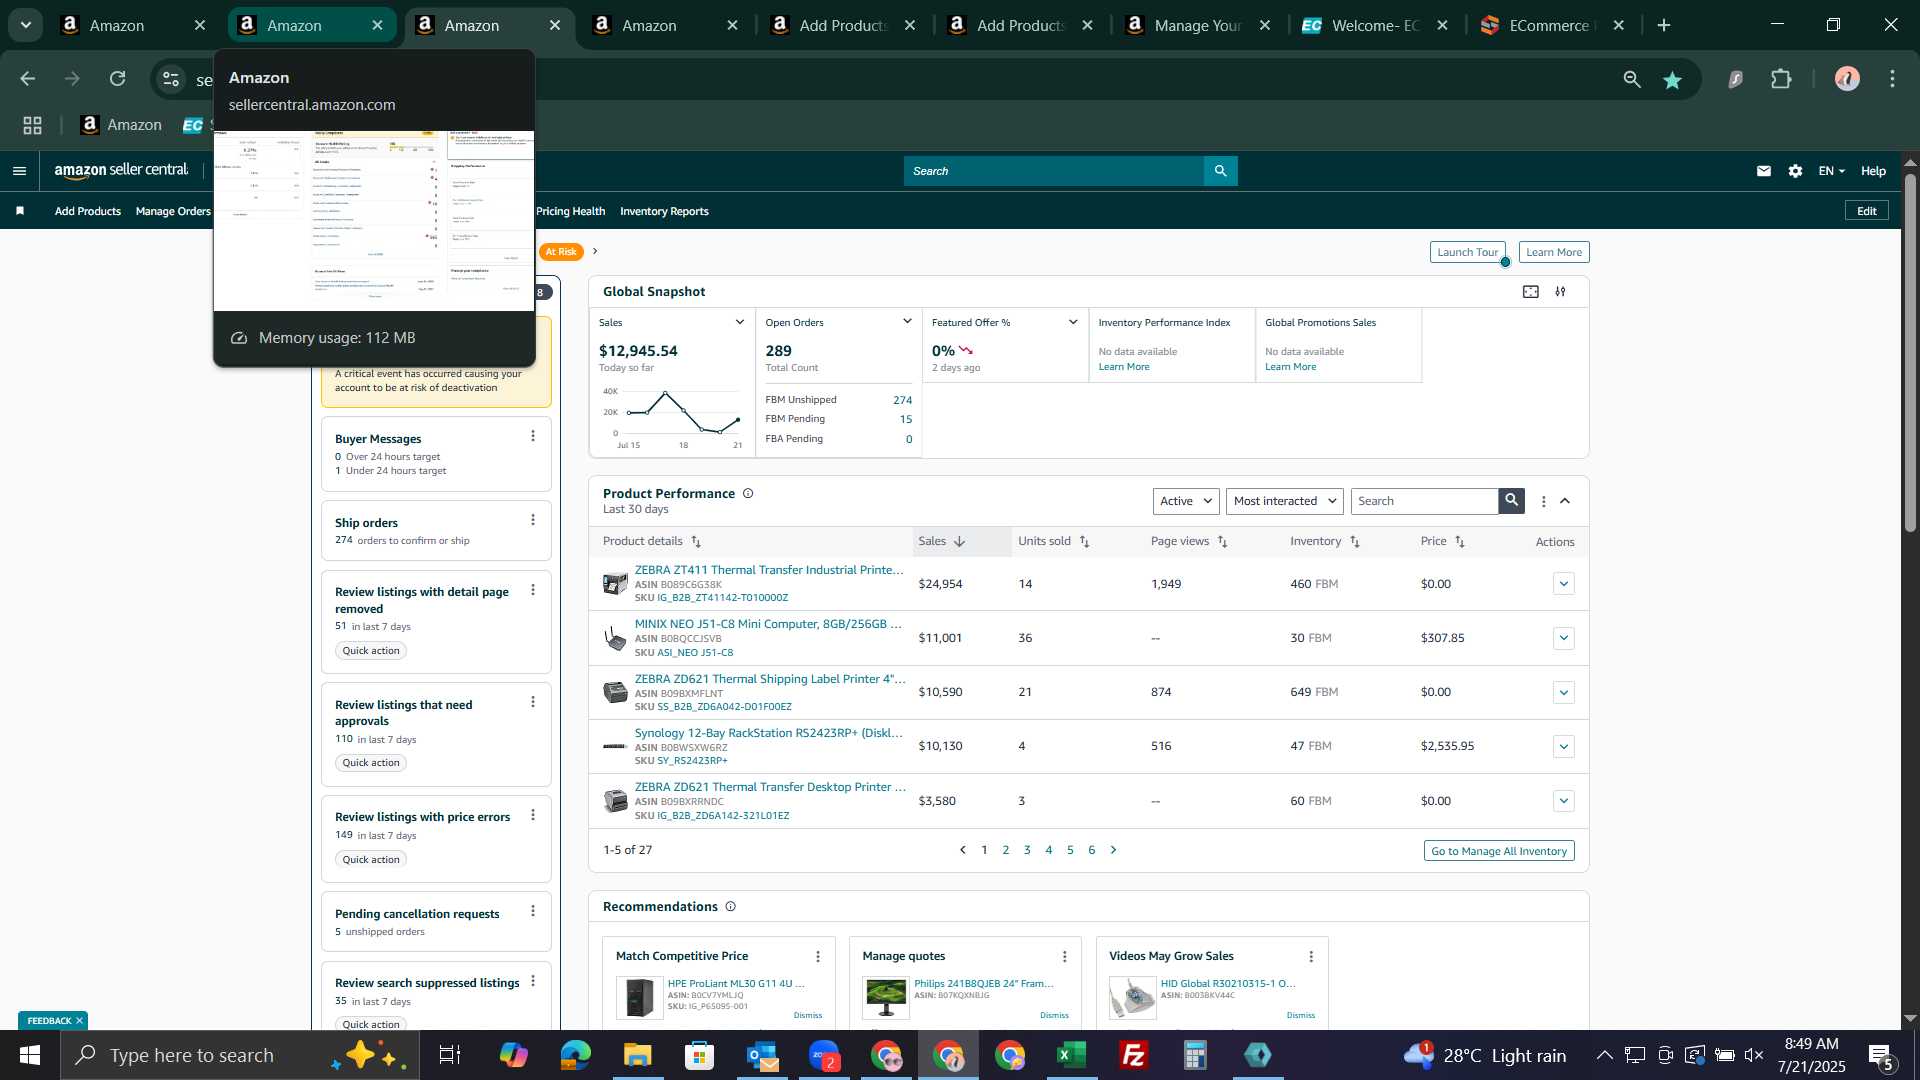
Task: Open Pricing Health nav item
Action: coord(570,211)
